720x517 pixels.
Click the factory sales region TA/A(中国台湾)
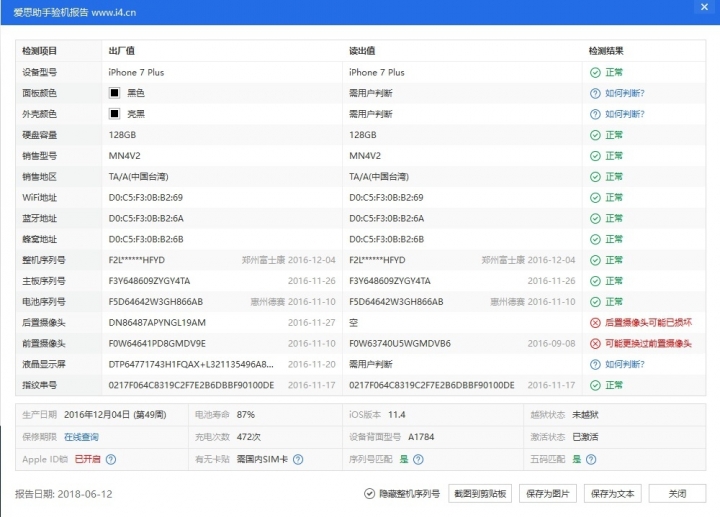139,177
